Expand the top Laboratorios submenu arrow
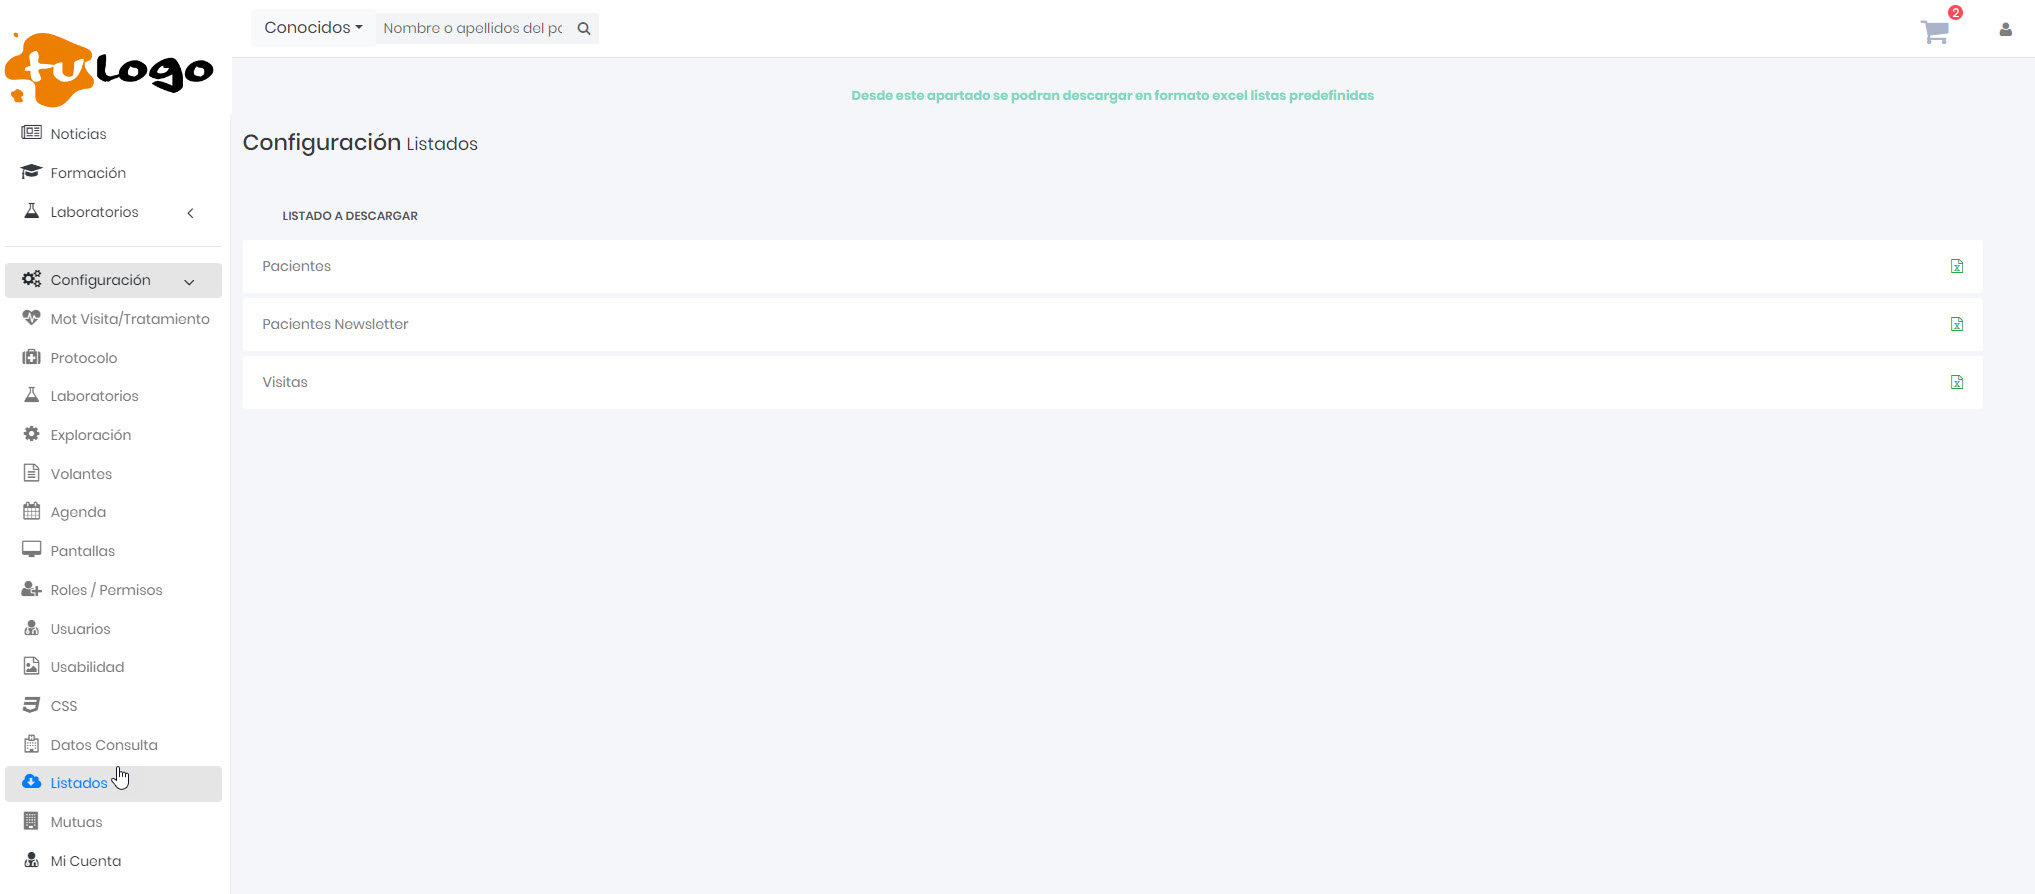 pos(190,213)
